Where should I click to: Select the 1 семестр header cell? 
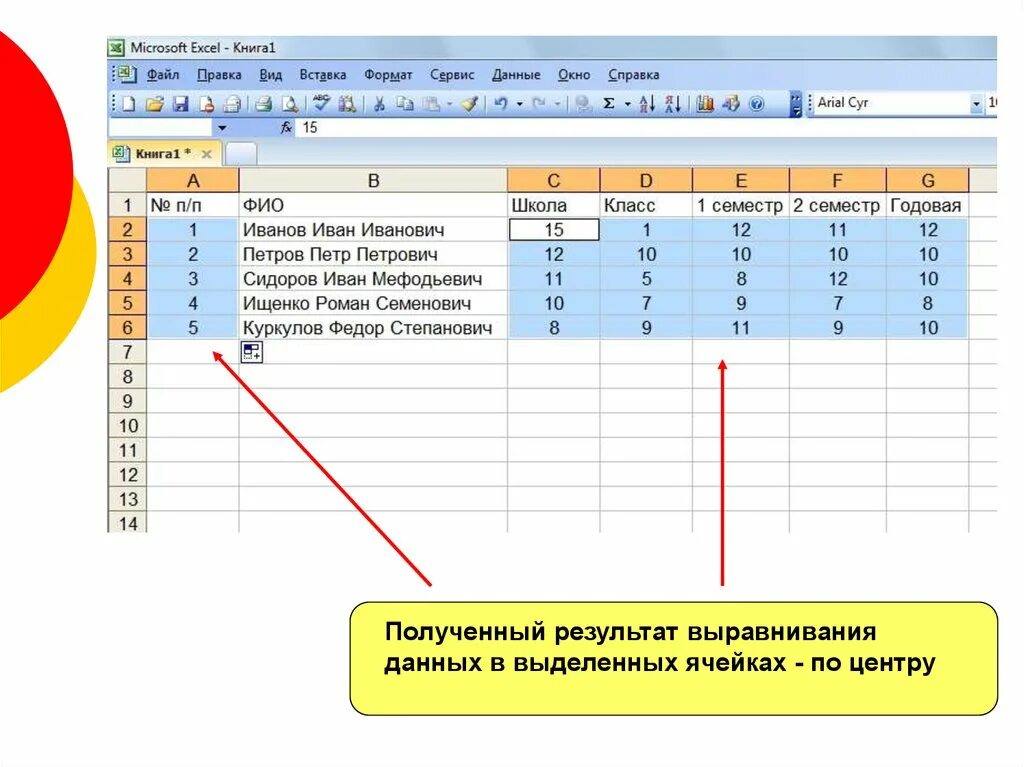[741, 205]
